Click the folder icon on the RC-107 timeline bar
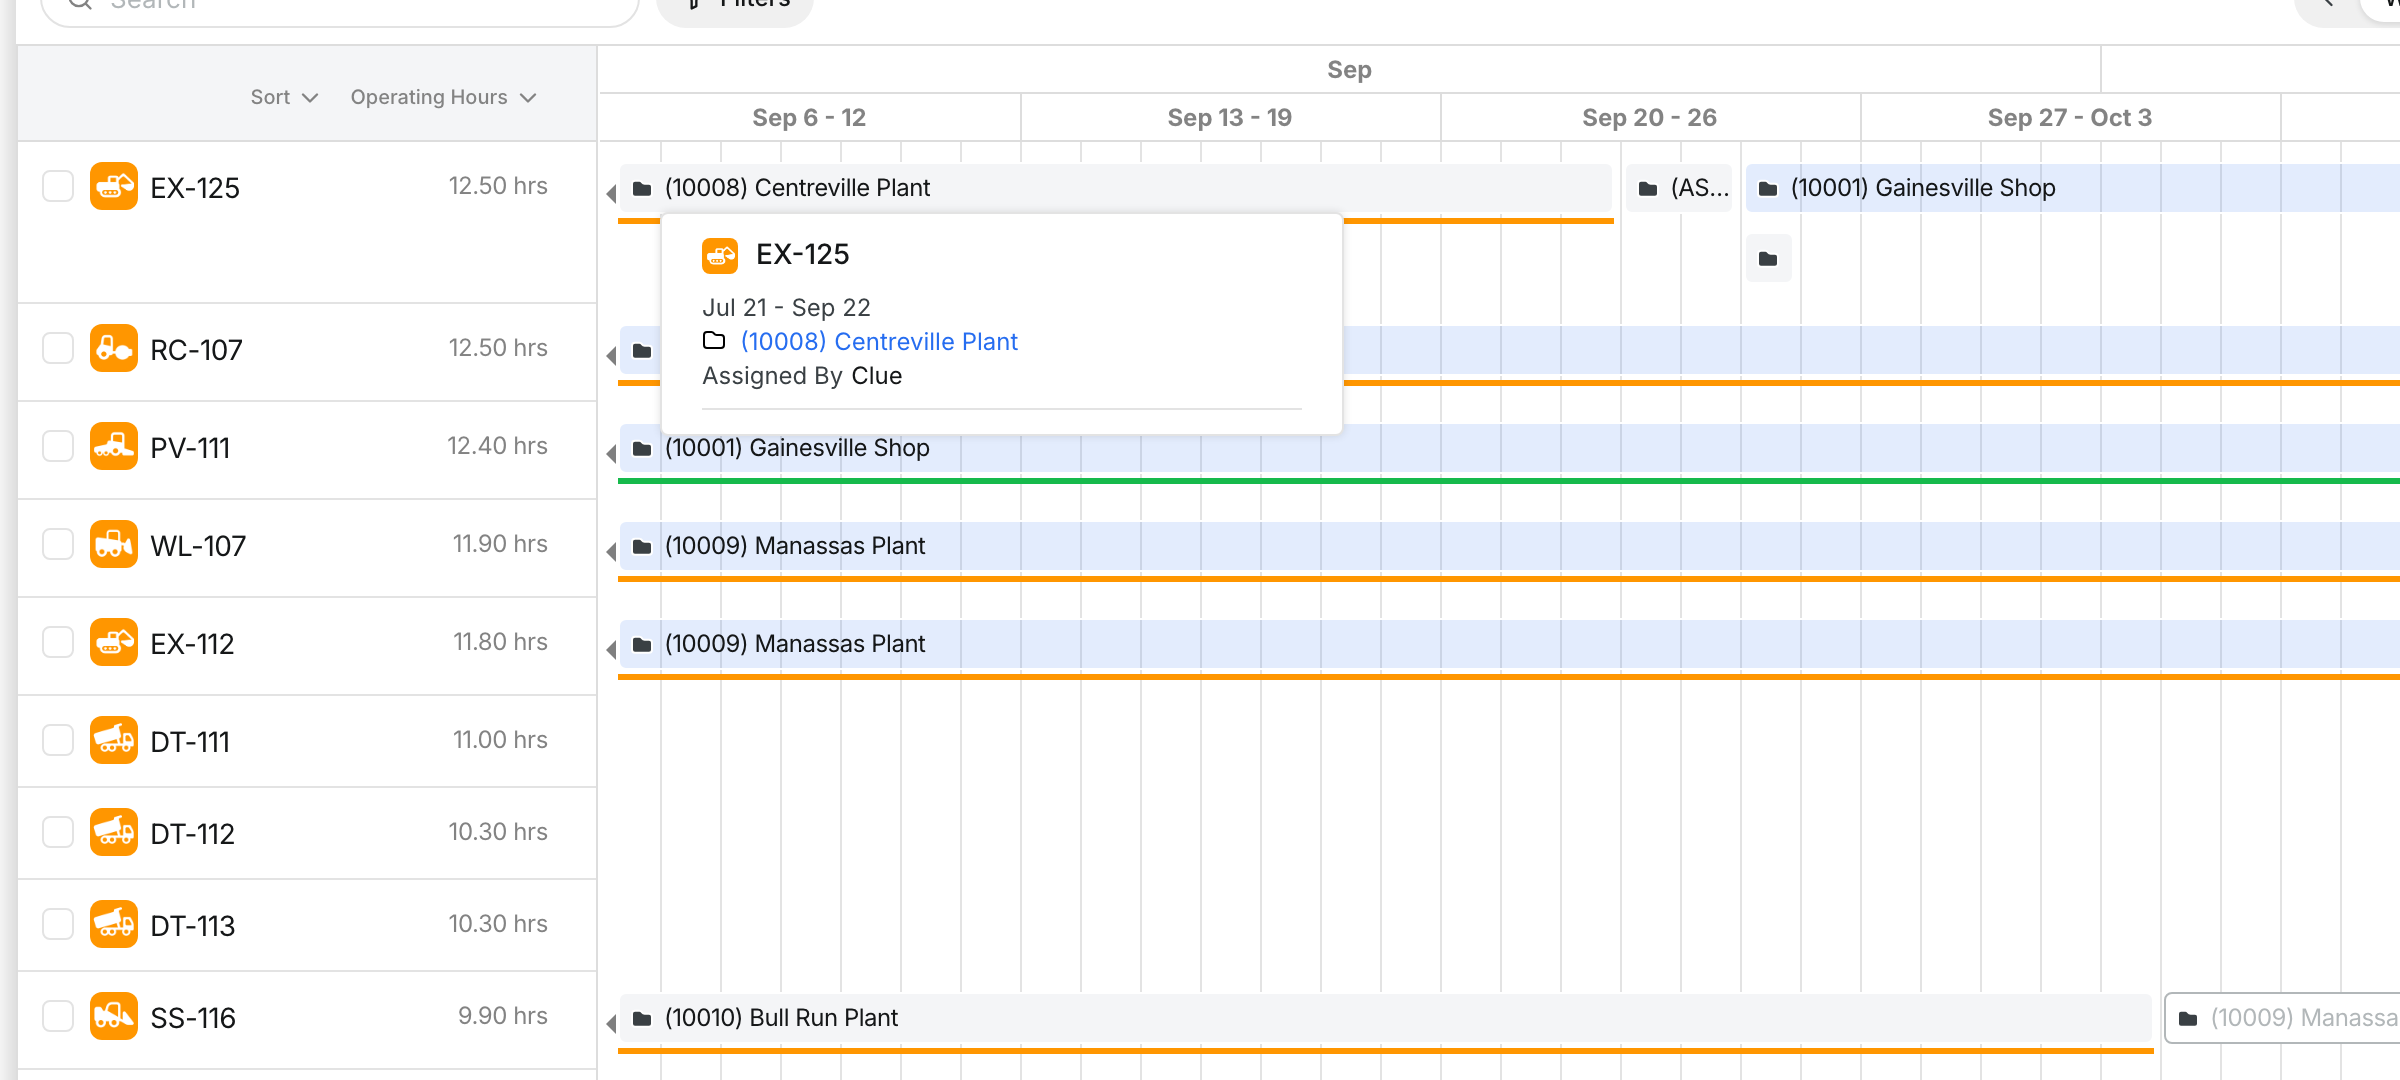The image size is (2400, 1080). pyautogui.click(x=642, y=351)
